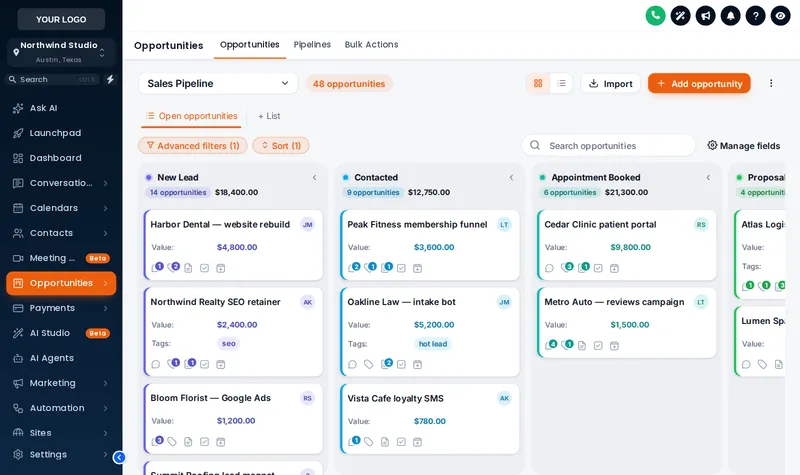
Task: Click the Import button
Action: (x=610, y=84)
